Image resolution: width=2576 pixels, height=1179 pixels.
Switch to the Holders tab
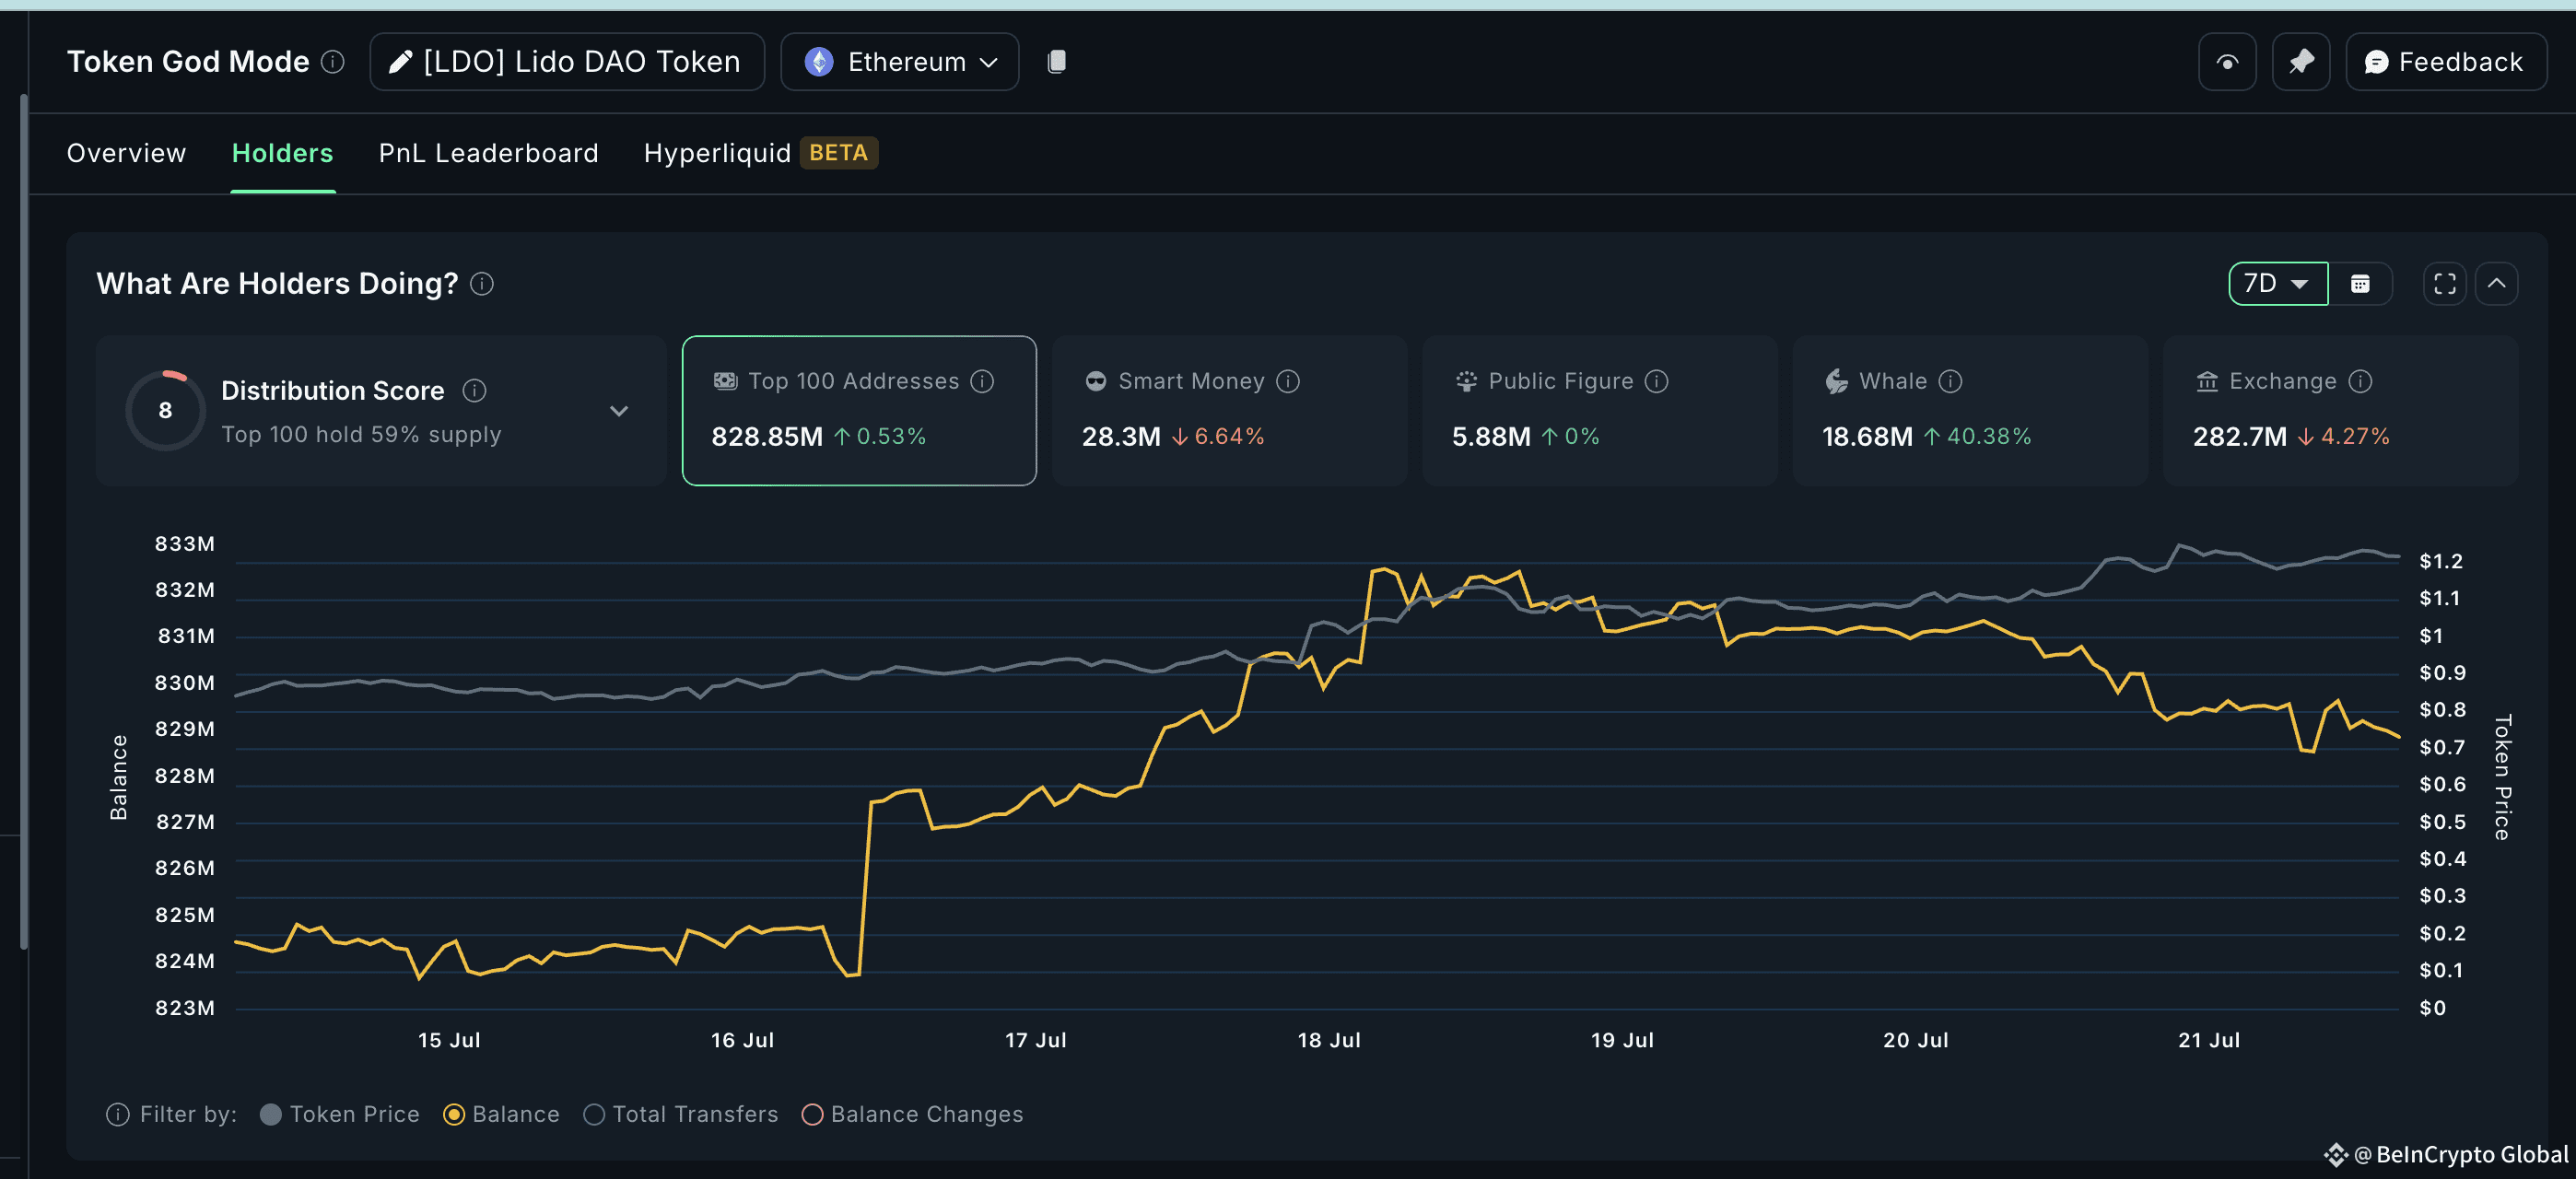pyautogui.click(x=282, y=153)
